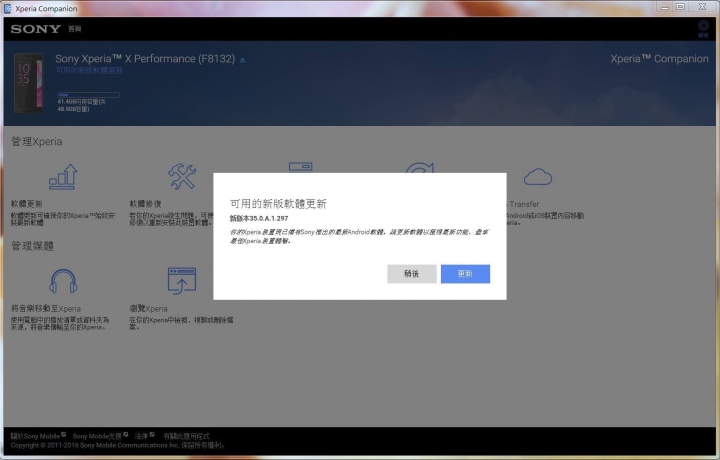Click the 管理媒體 section heading

click(32, 246)
